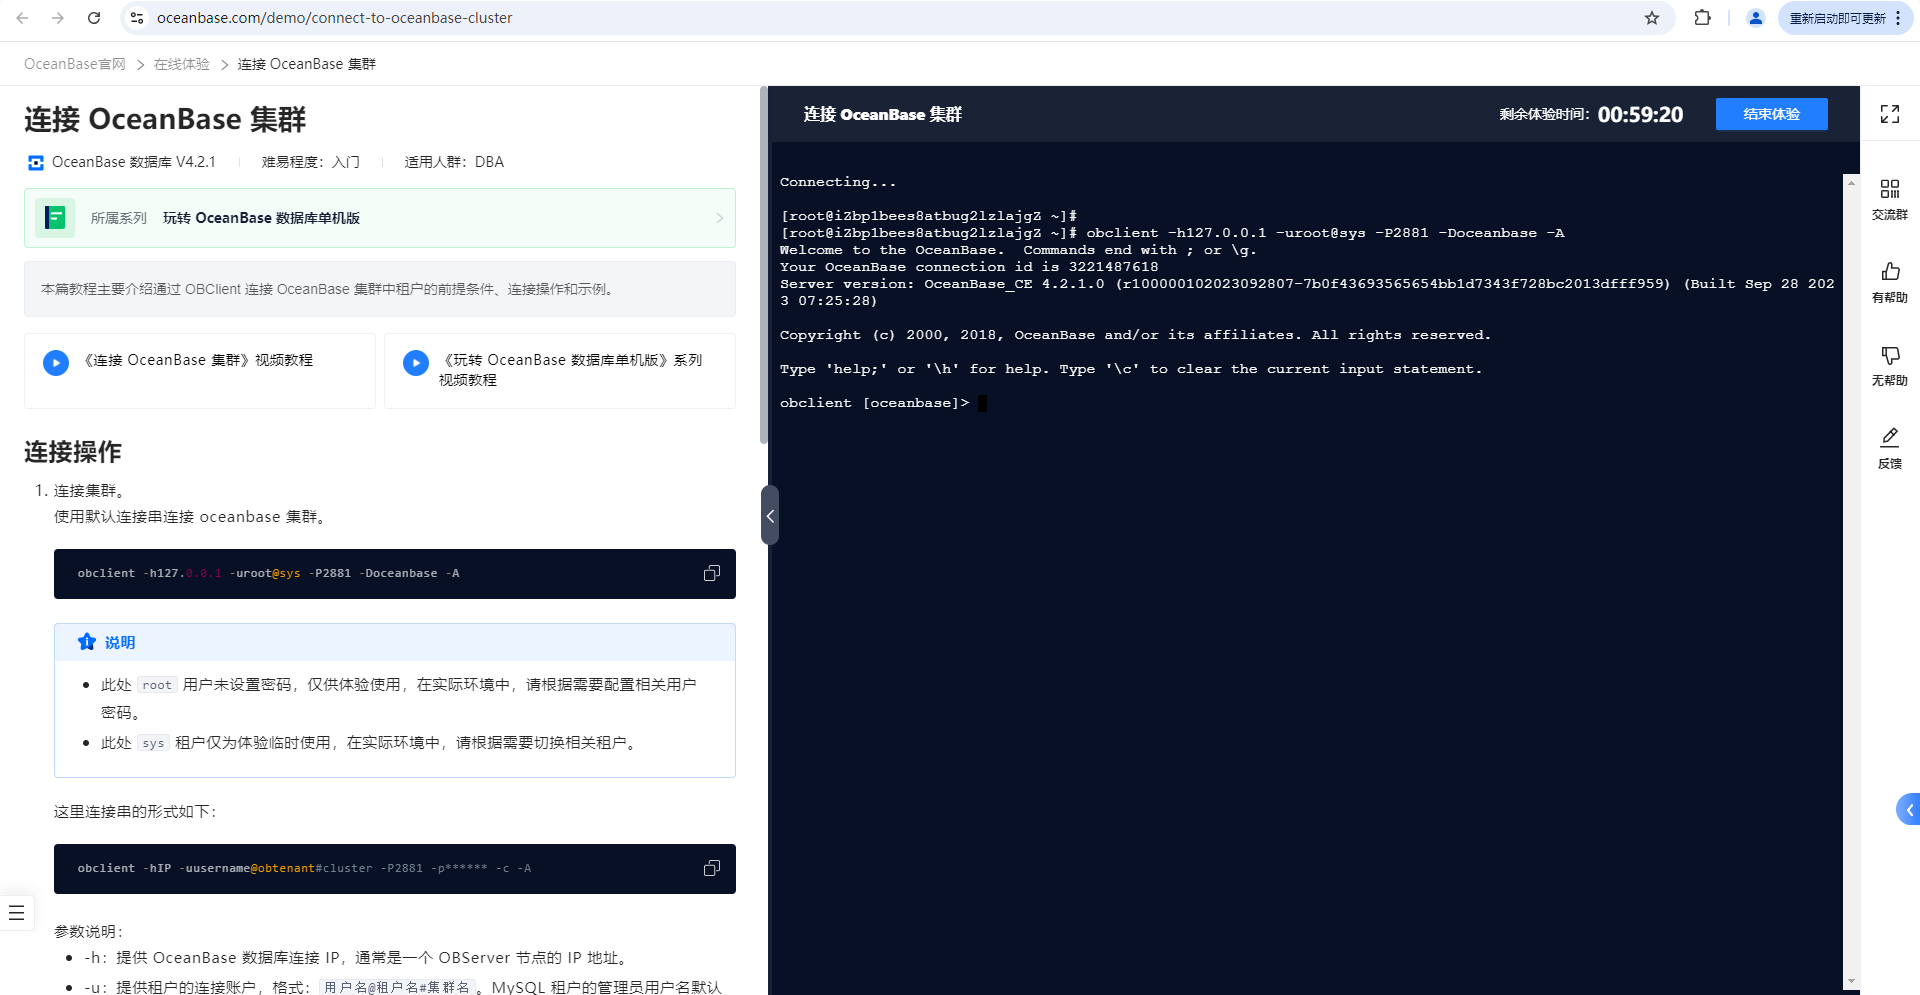Click the tutorial page vertical scrollbar

(764, 265)
